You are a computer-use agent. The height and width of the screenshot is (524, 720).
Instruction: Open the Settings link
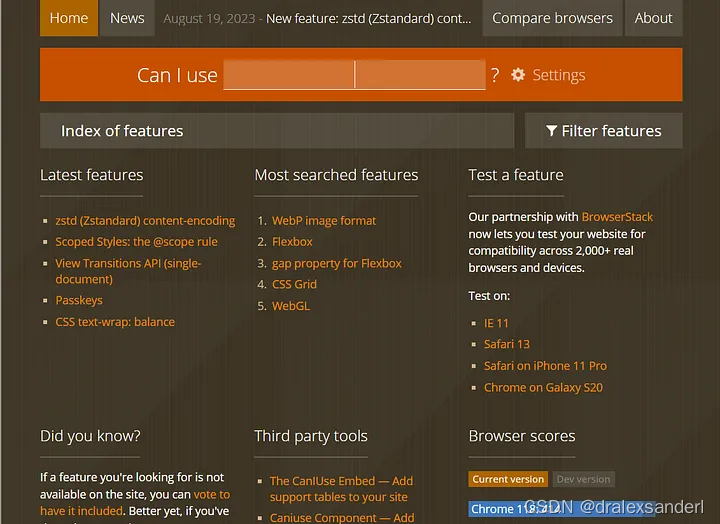click(558, 75)
